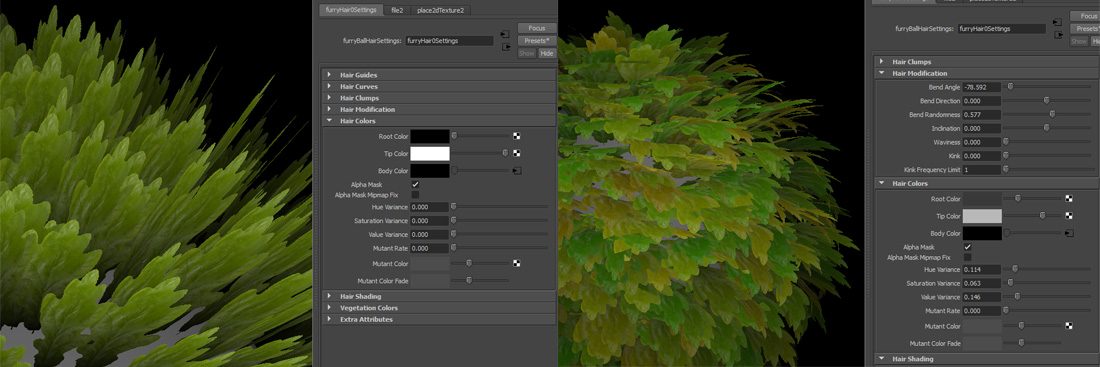Click furryBallHairSettings name field in right panel
The width and height of the screenshot is (1100, 367).
click(x=1001, y=29)
